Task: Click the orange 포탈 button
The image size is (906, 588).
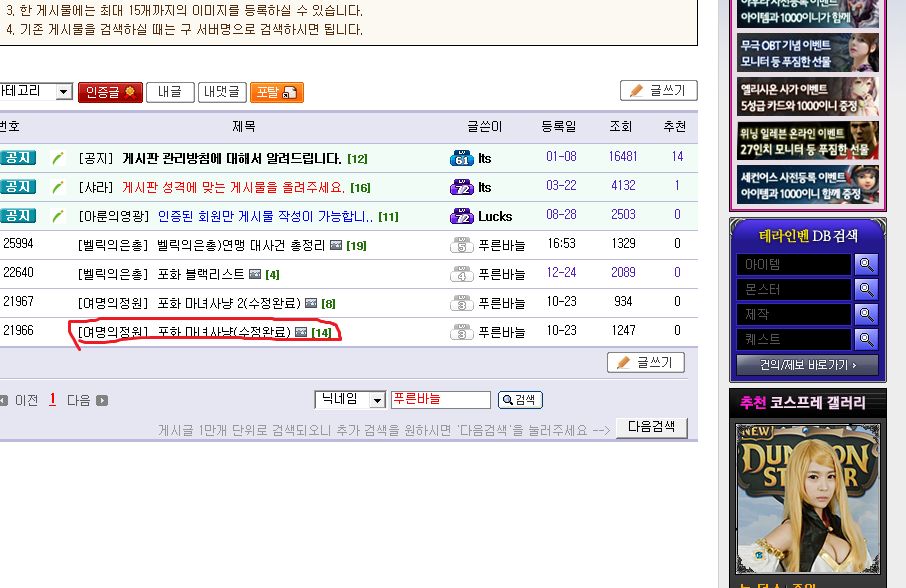Action: coord(276,92)
